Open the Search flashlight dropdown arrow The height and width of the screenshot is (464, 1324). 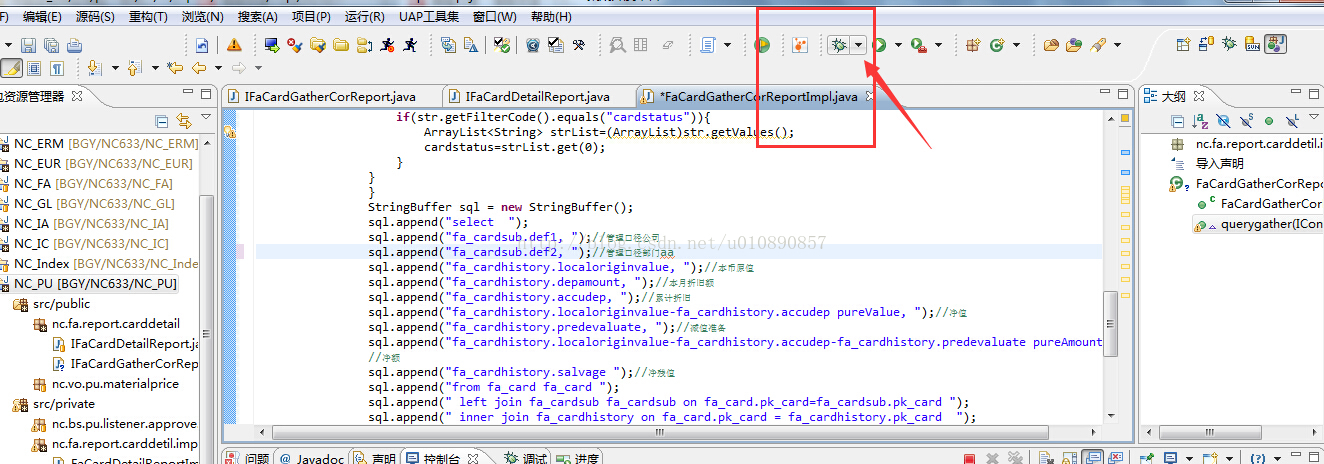pyautogui.click(x=1117, y=45)
